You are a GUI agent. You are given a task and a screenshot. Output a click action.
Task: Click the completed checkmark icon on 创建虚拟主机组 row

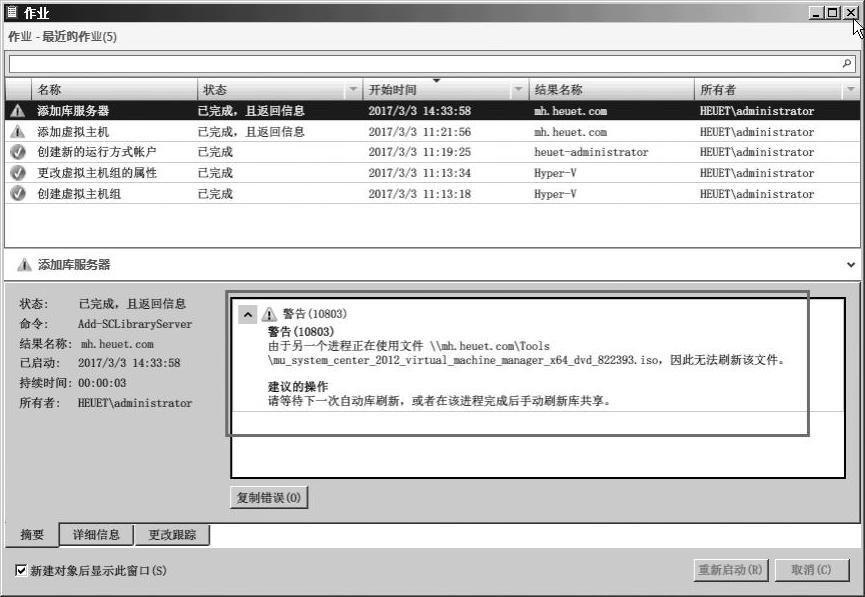tap(18, 194)
